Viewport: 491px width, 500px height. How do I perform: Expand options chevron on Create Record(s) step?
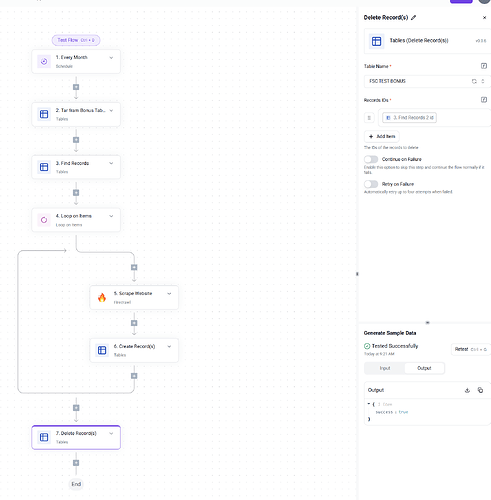(x=169, y=347)
